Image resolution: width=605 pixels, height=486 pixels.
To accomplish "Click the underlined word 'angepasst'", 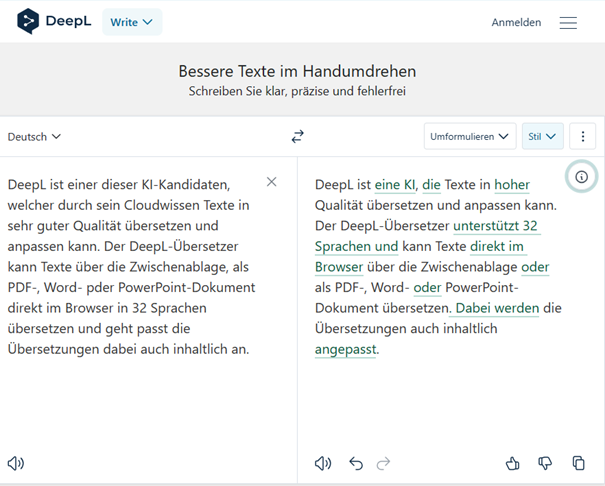I will click(346, 350).
